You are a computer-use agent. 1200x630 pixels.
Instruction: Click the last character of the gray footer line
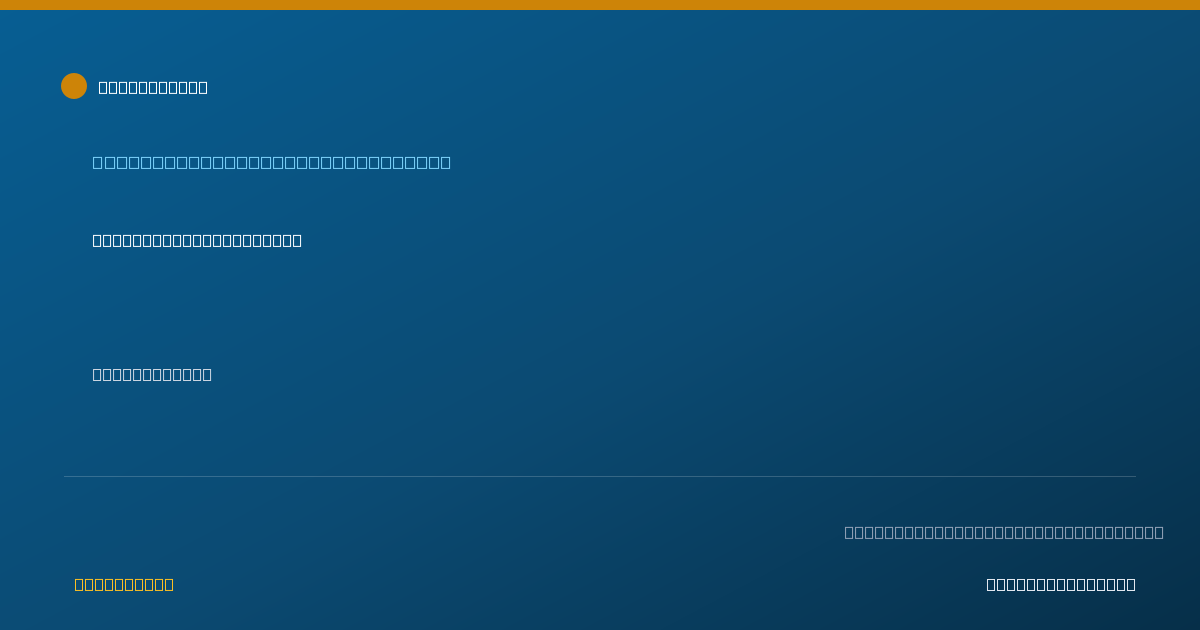(1159, 532)
